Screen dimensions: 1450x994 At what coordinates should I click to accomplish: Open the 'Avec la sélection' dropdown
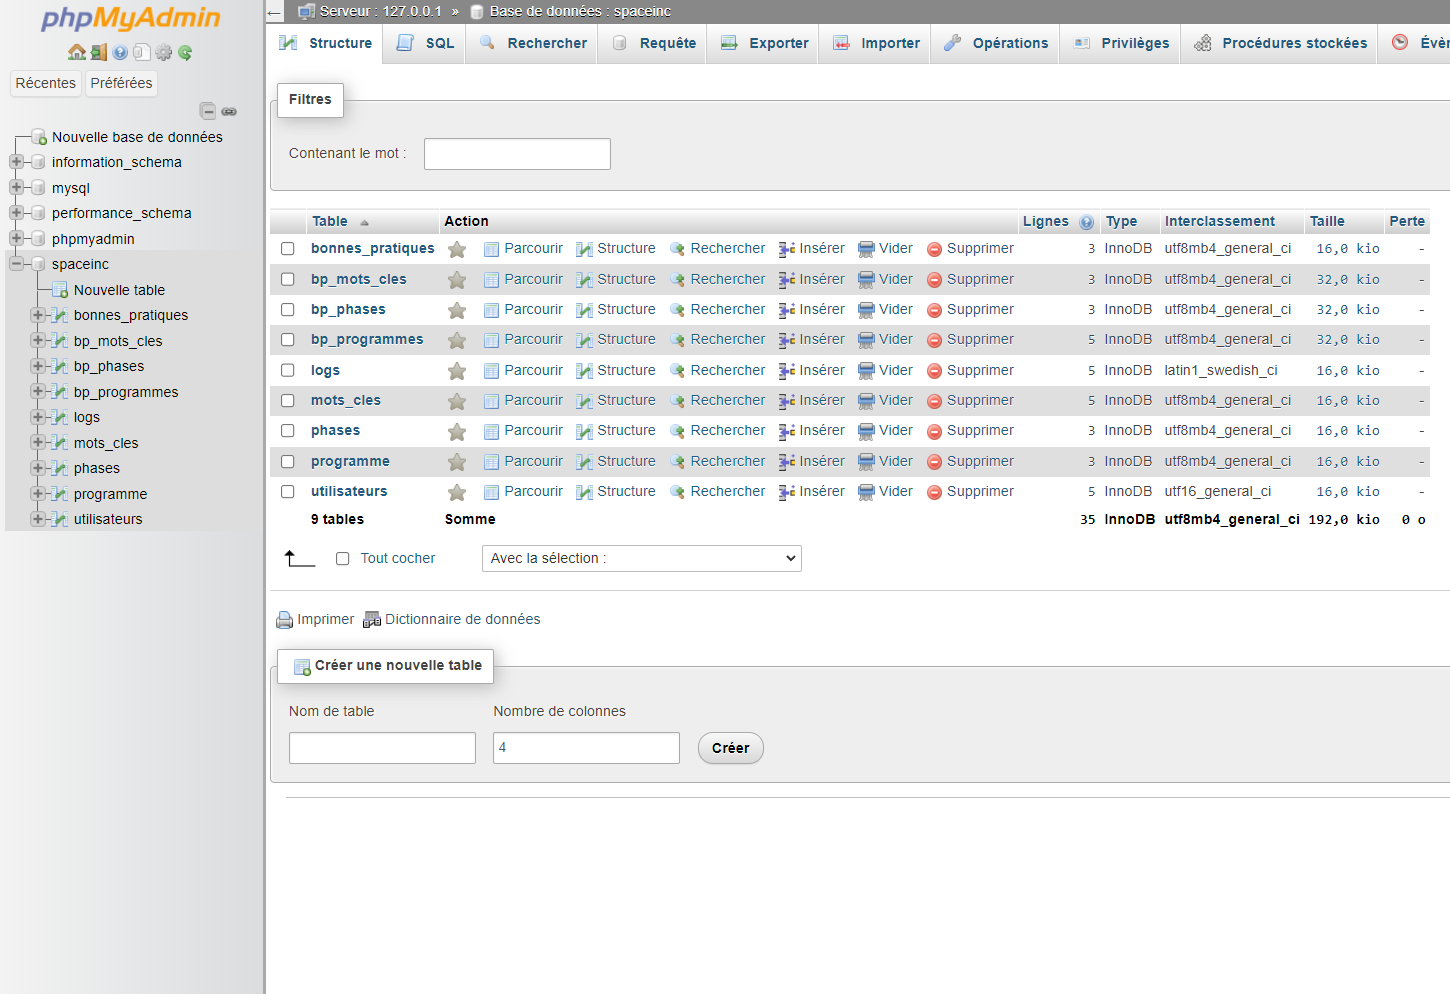[x=641, y=559]
